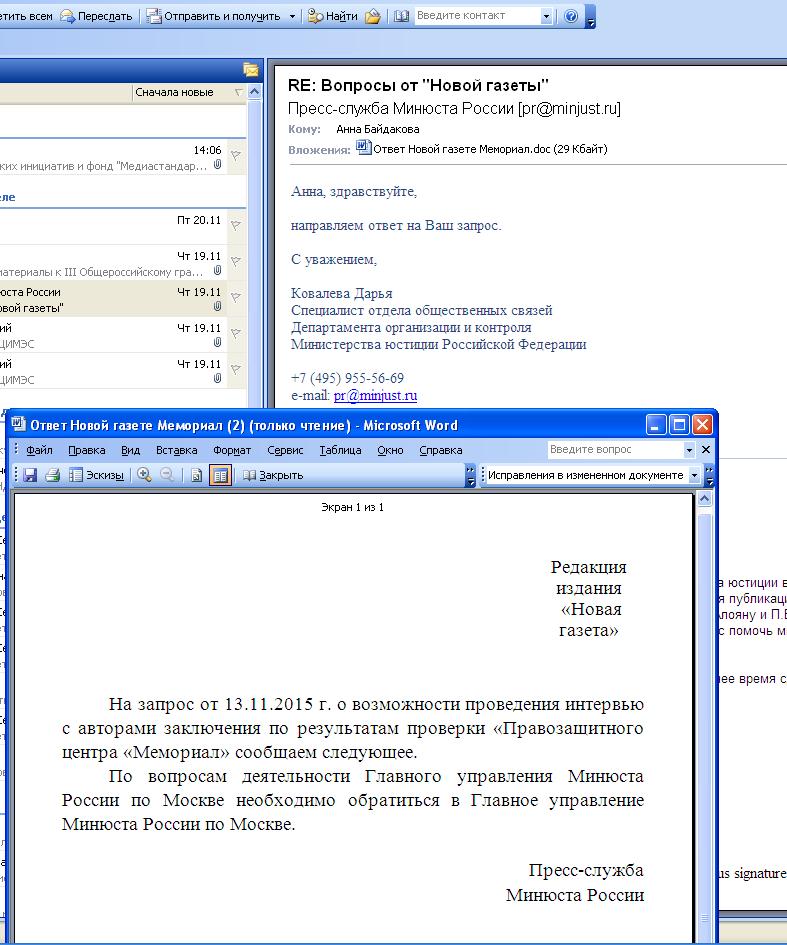Click the Переслать forward button
This screenshot has width=787, height=945.
(x=98, y=16)
